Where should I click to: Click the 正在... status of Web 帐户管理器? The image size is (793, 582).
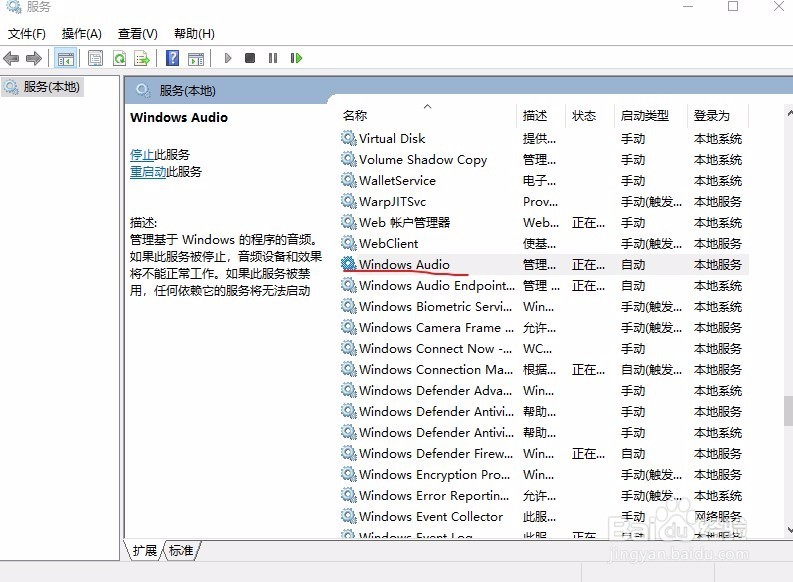pyautogui.click(x=588, y=222)
